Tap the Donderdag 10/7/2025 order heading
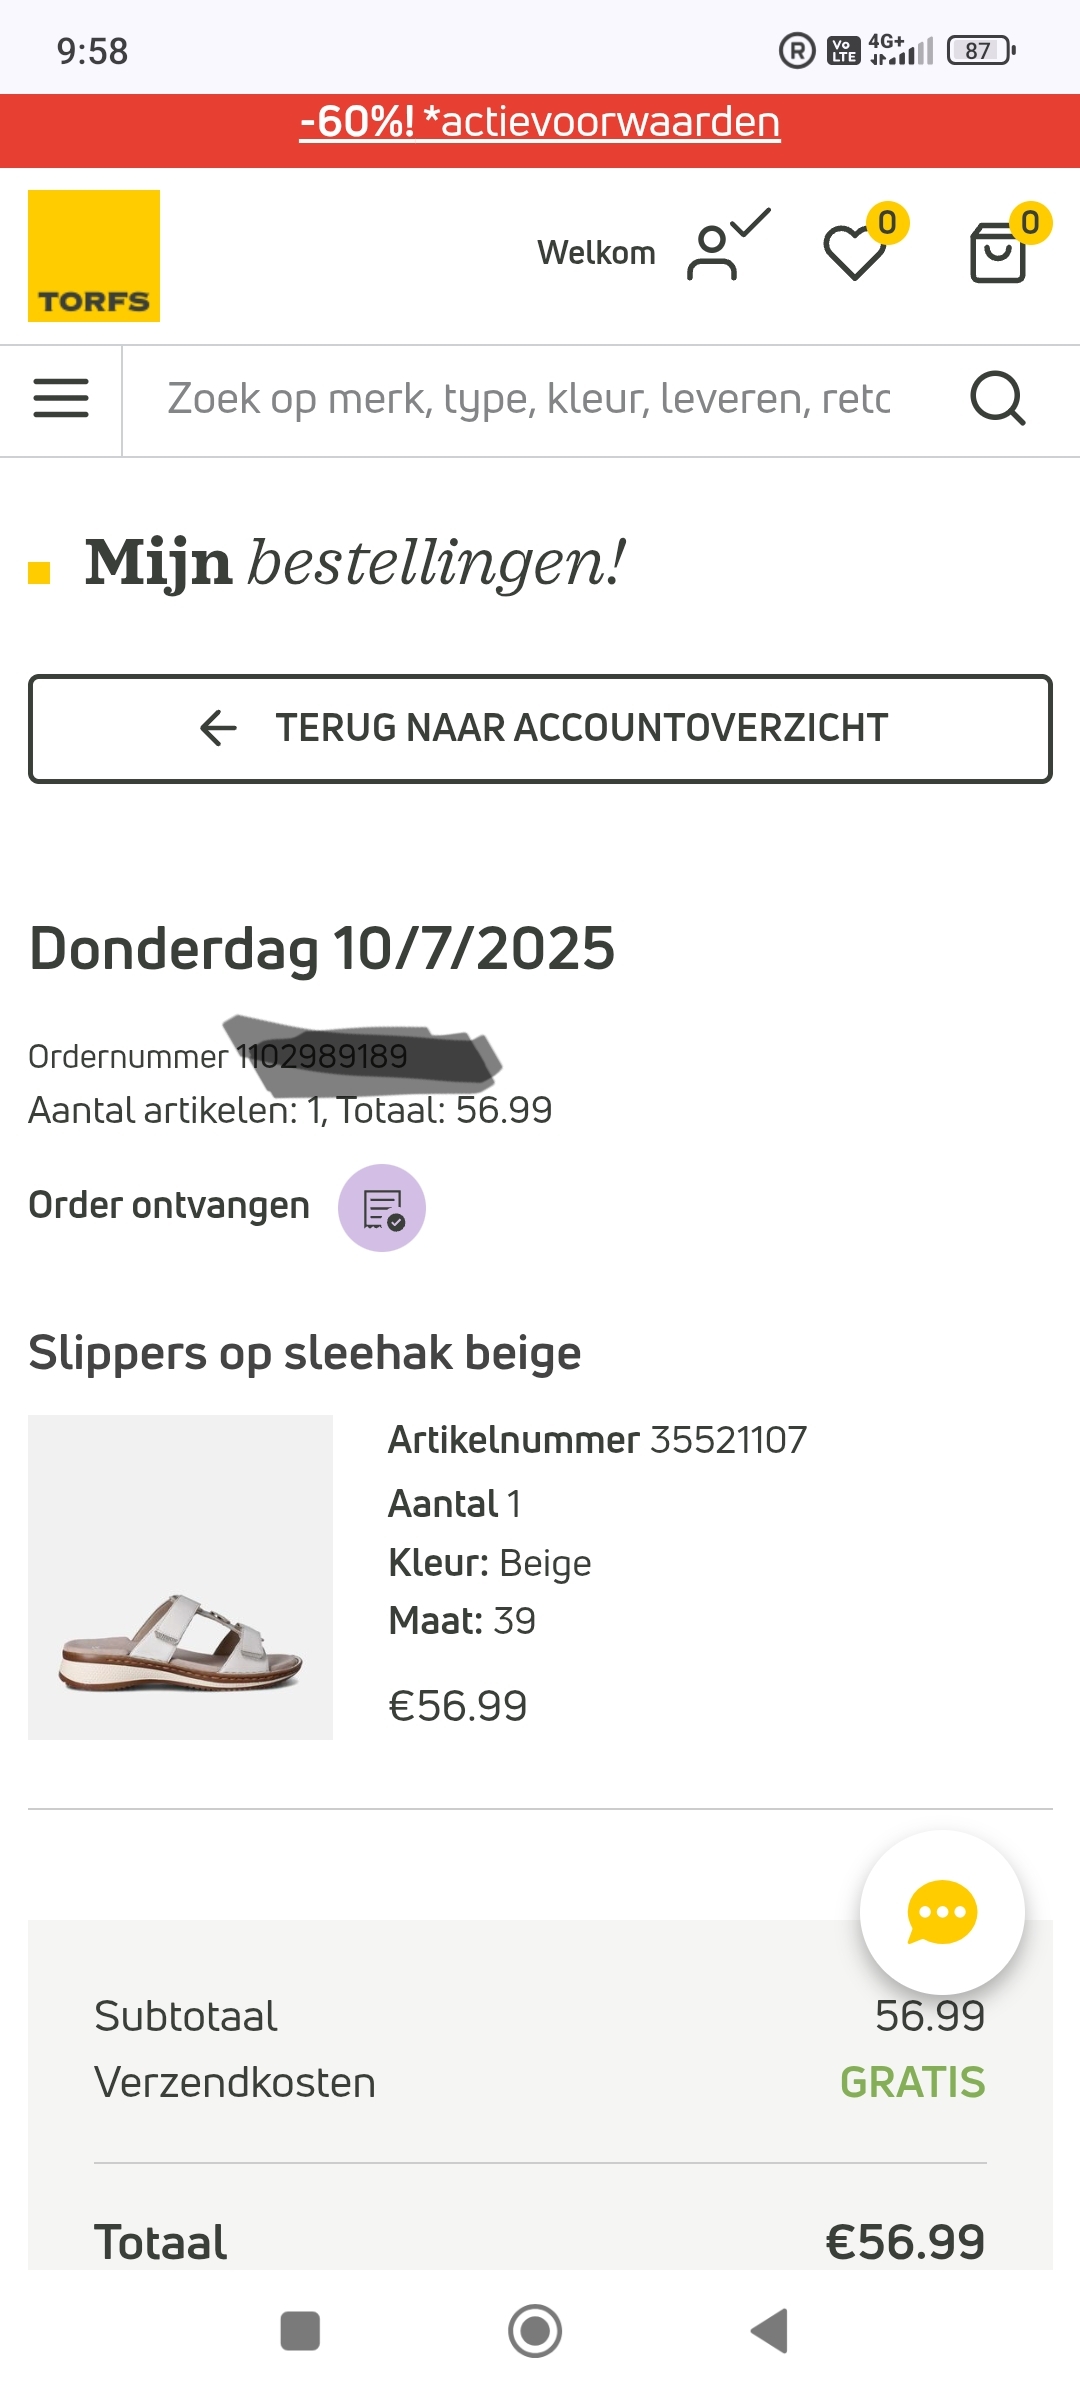Screen dimensions: 1080x2400 pyautogui.click(x=322, y=948)
